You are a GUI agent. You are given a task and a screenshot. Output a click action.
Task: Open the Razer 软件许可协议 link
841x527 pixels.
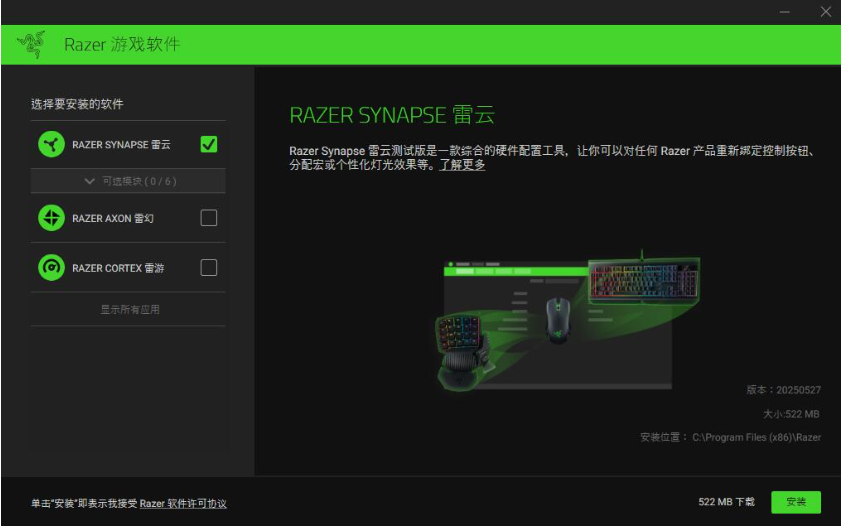coord(183,503)
